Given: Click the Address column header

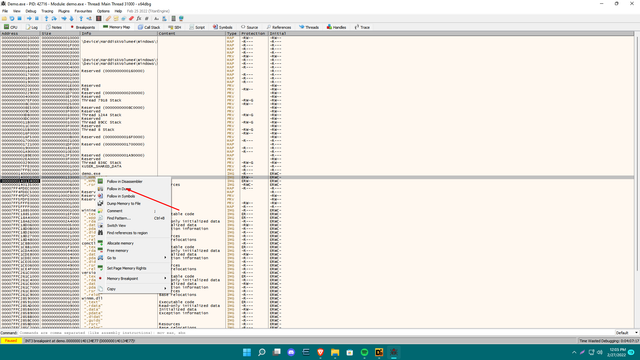Looking at the screenshot, I should coord(20,33).
